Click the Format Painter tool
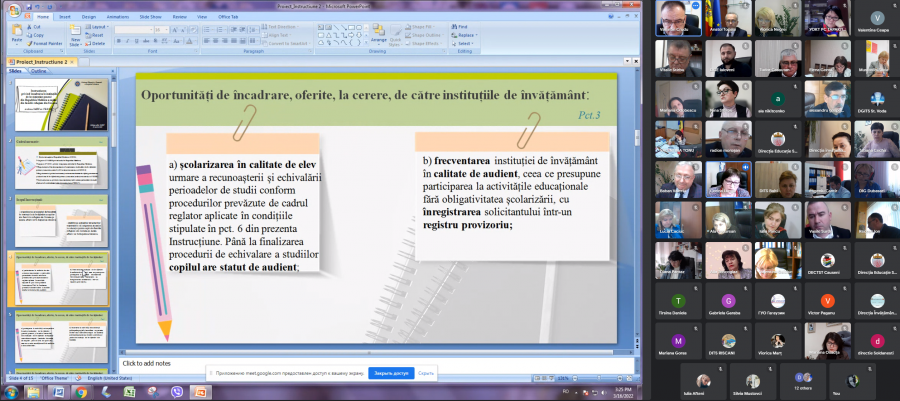900x401 pixels. (47, 44)
